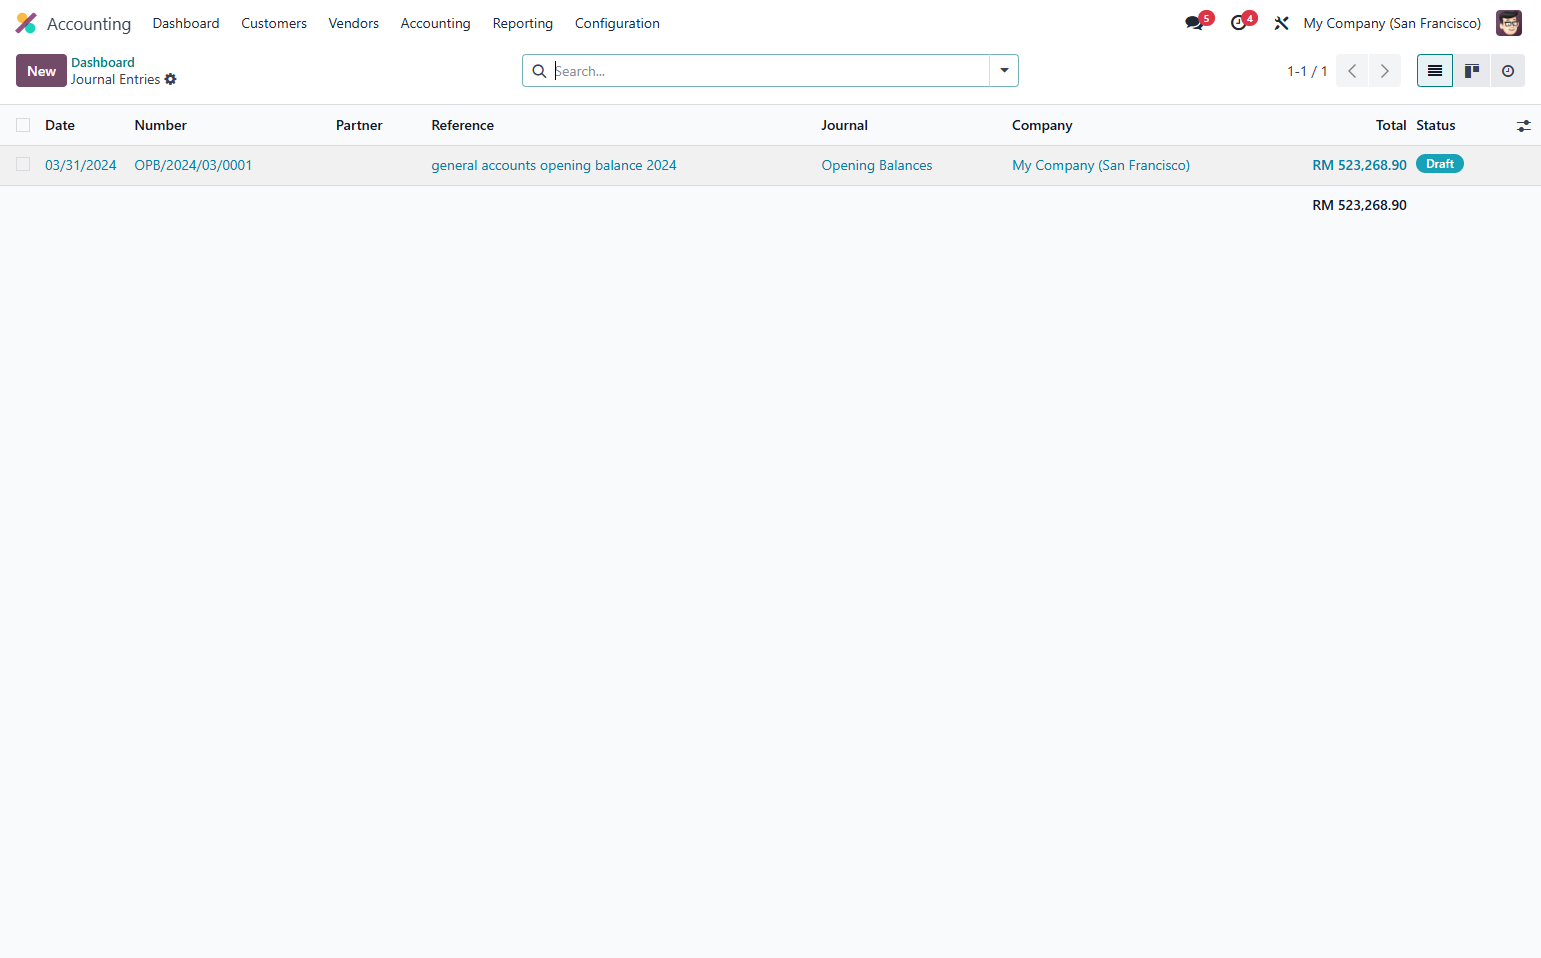Open entry OPB/2024/03/0001

(193, 165)
